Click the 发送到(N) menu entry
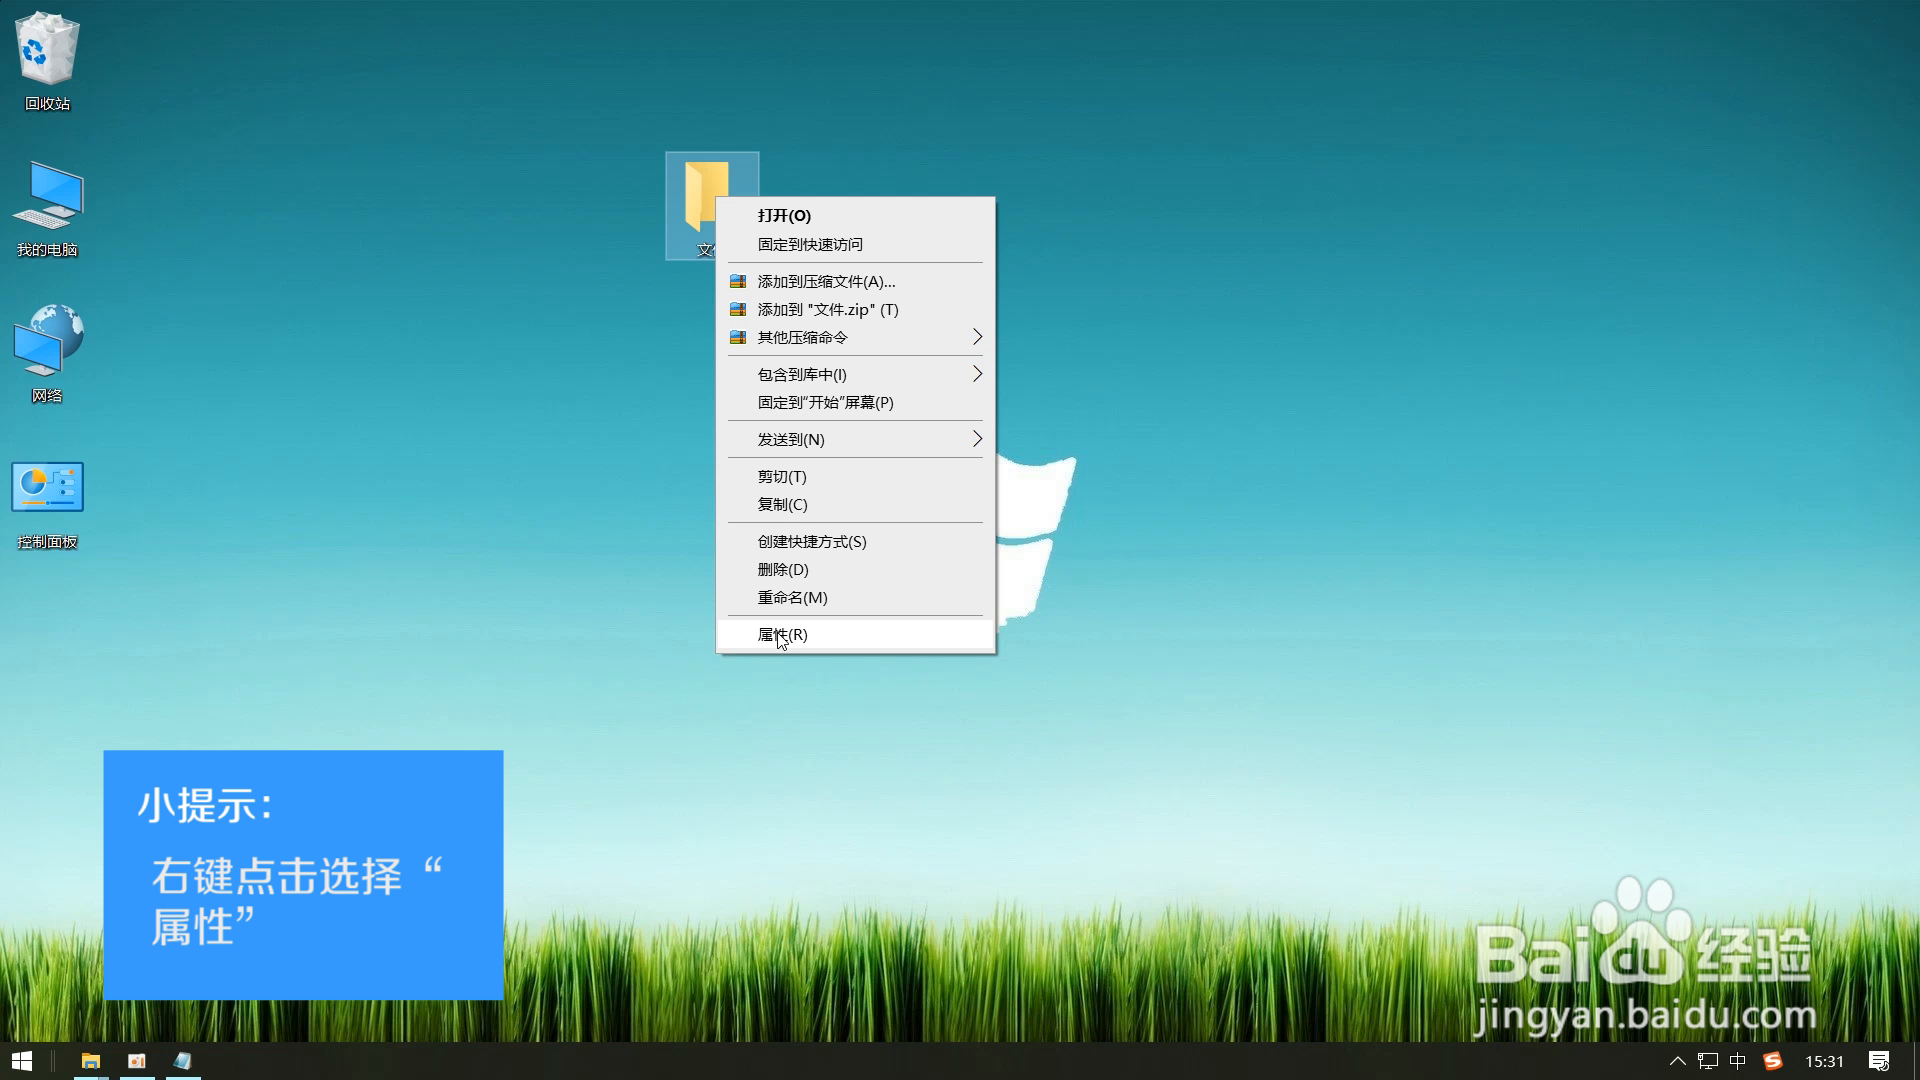The image size is (1920, 1080). tap(856, 440)
